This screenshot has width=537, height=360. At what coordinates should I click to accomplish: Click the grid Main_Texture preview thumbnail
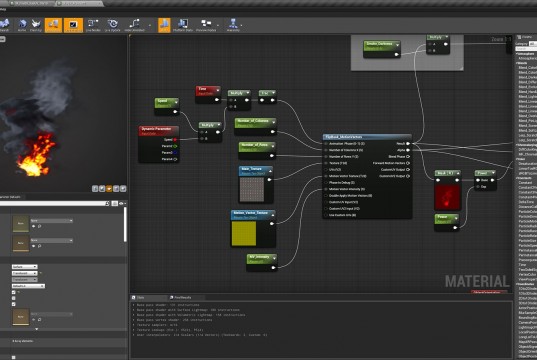point(252,189)
